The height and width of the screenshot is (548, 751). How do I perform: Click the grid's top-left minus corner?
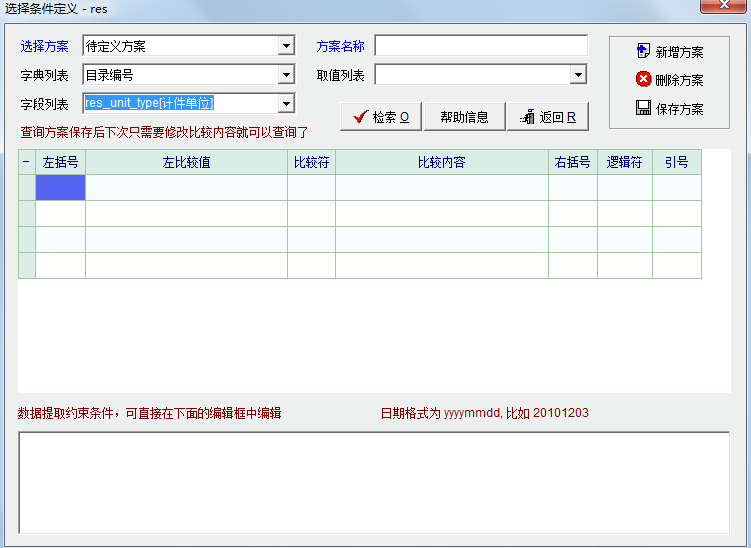pos(26,162)
